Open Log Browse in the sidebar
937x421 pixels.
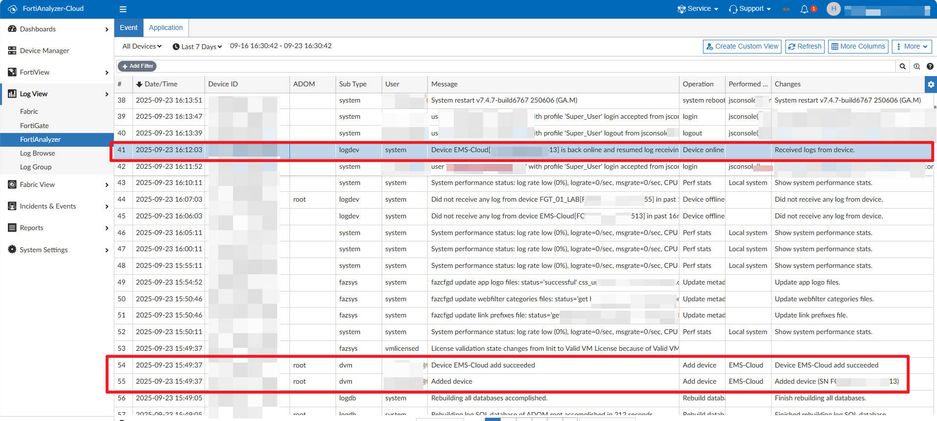(x=39, y=153)
